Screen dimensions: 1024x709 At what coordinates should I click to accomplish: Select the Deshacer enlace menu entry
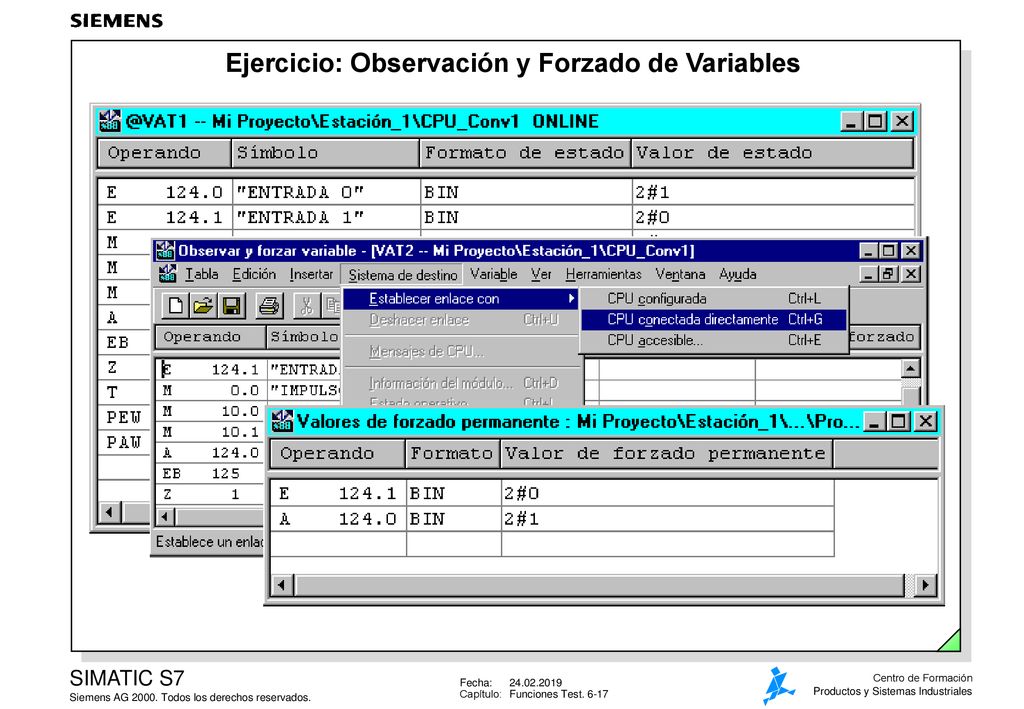coord(461,320)
